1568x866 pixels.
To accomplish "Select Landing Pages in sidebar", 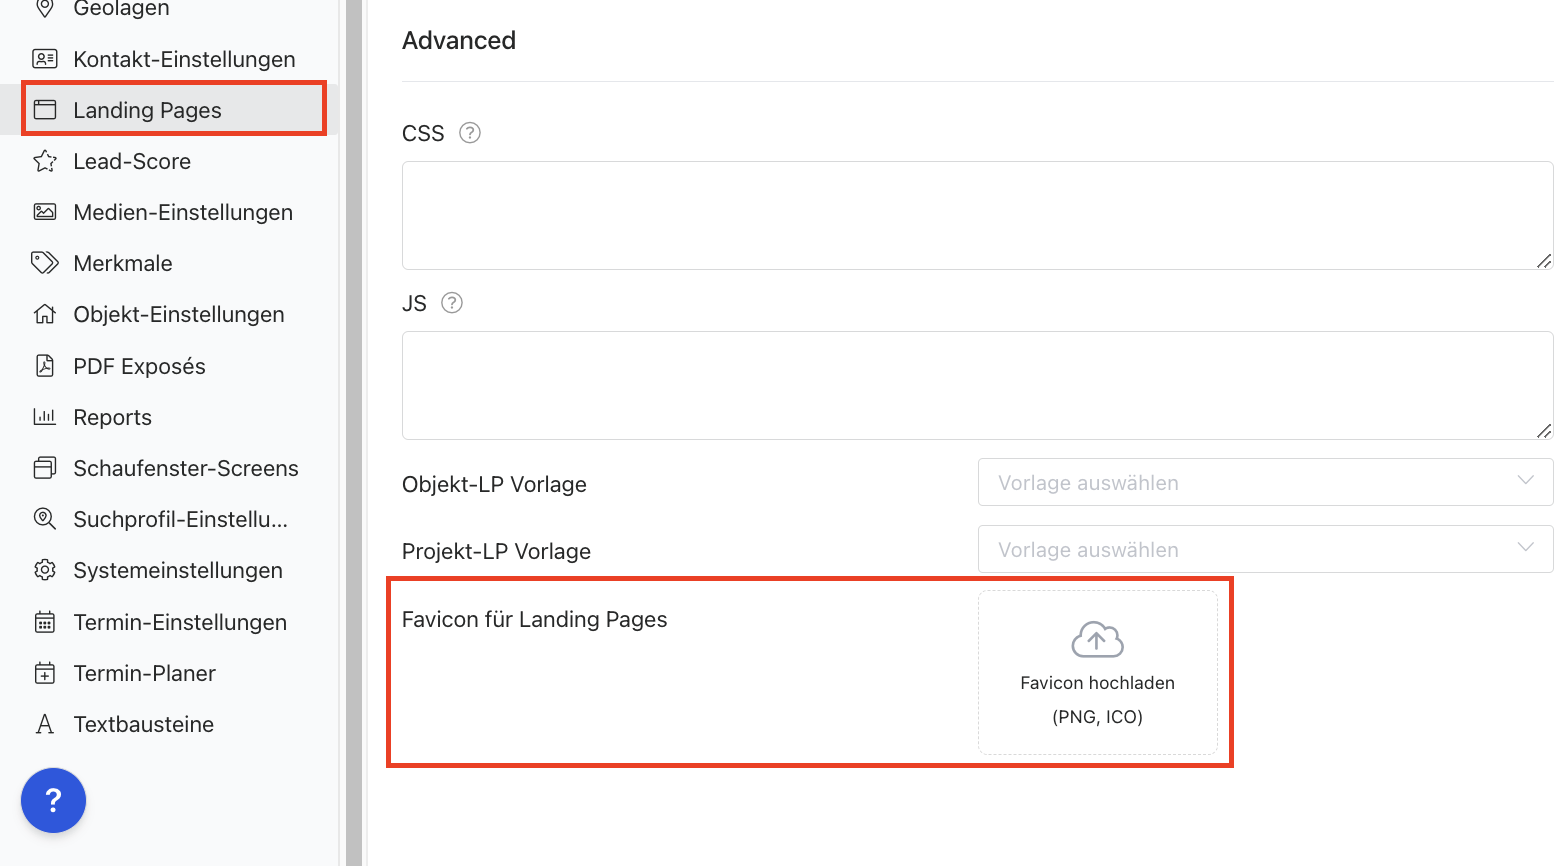I will 147,110.
